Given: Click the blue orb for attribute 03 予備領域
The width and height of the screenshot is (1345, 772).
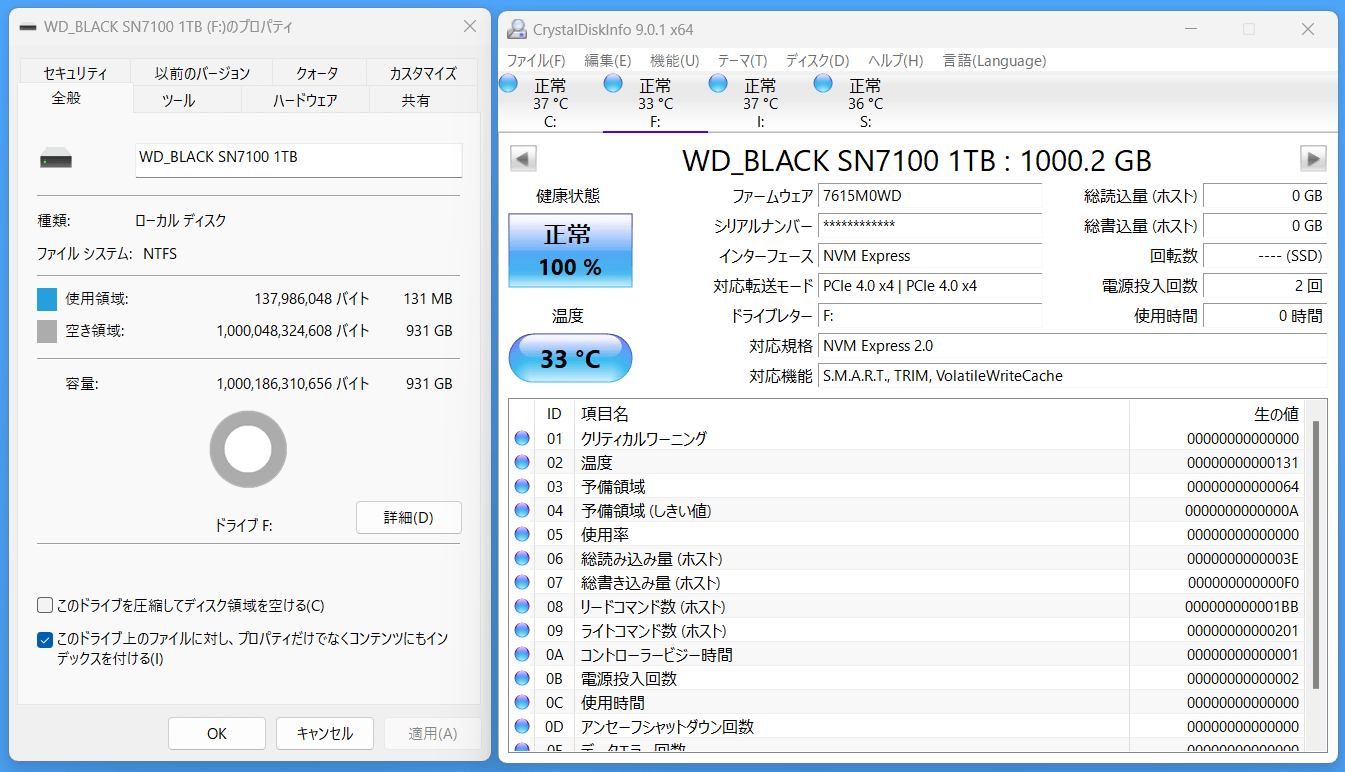Looking at the screenshot, I should [x=522, y=486].
